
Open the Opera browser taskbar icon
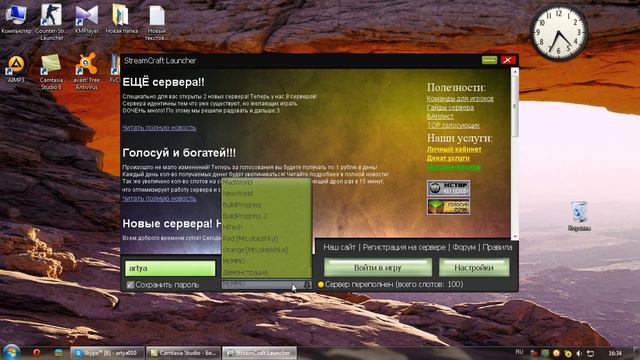(x=37, y=353)
